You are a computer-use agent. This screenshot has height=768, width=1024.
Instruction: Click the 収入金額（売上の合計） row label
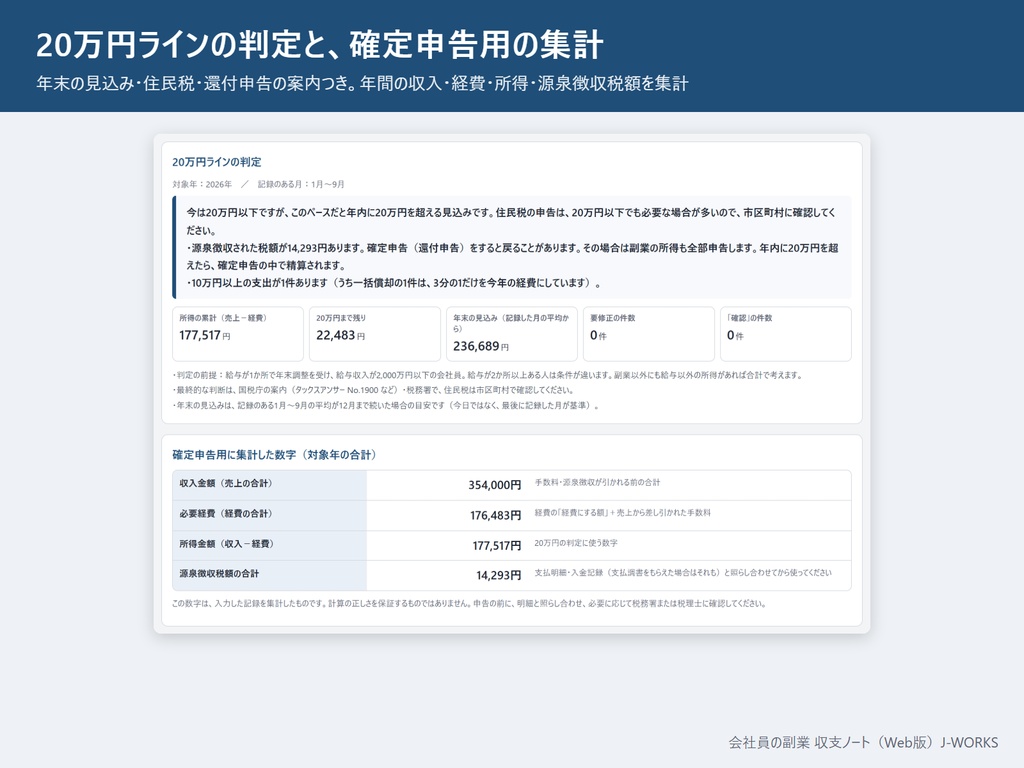pos(225,483)
